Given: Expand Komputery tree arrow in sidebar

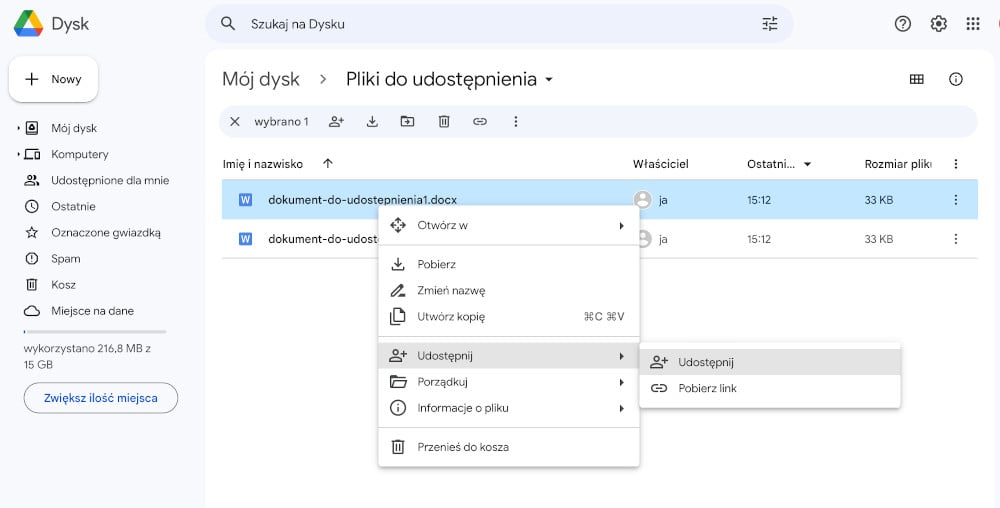Looking at the screenshot, I should 18,154.
